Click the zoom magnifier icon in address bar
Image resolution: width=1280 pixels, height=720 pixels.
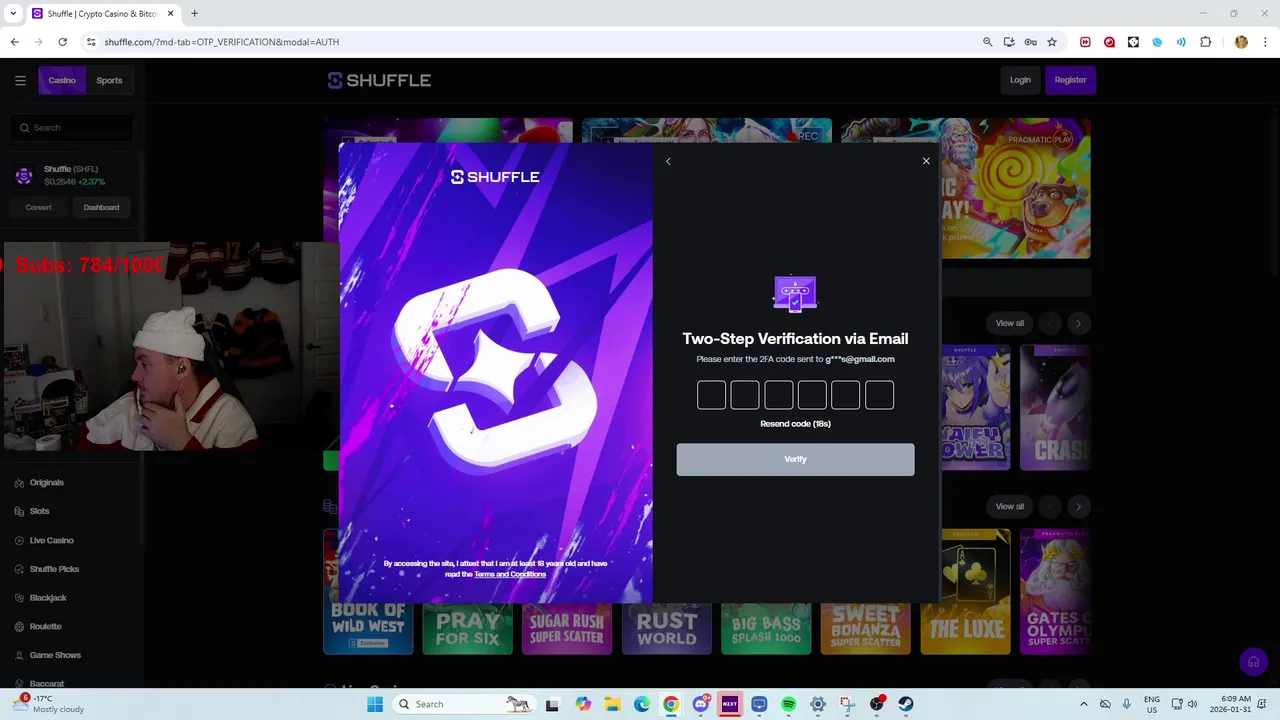pos(987,42)
